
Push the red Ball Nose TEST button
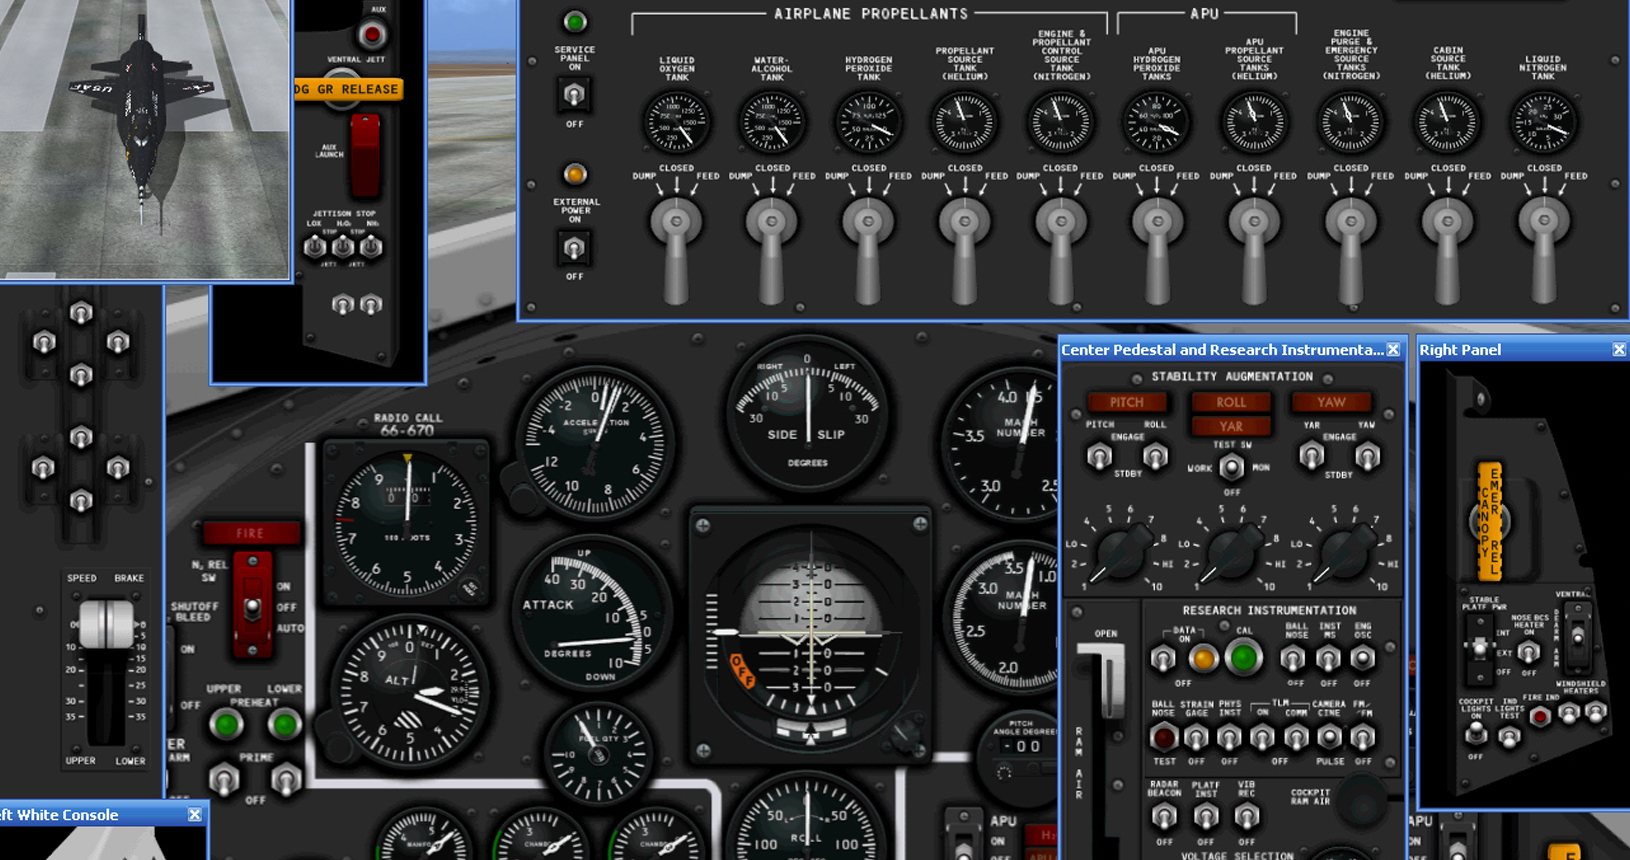coord(1163,738)
